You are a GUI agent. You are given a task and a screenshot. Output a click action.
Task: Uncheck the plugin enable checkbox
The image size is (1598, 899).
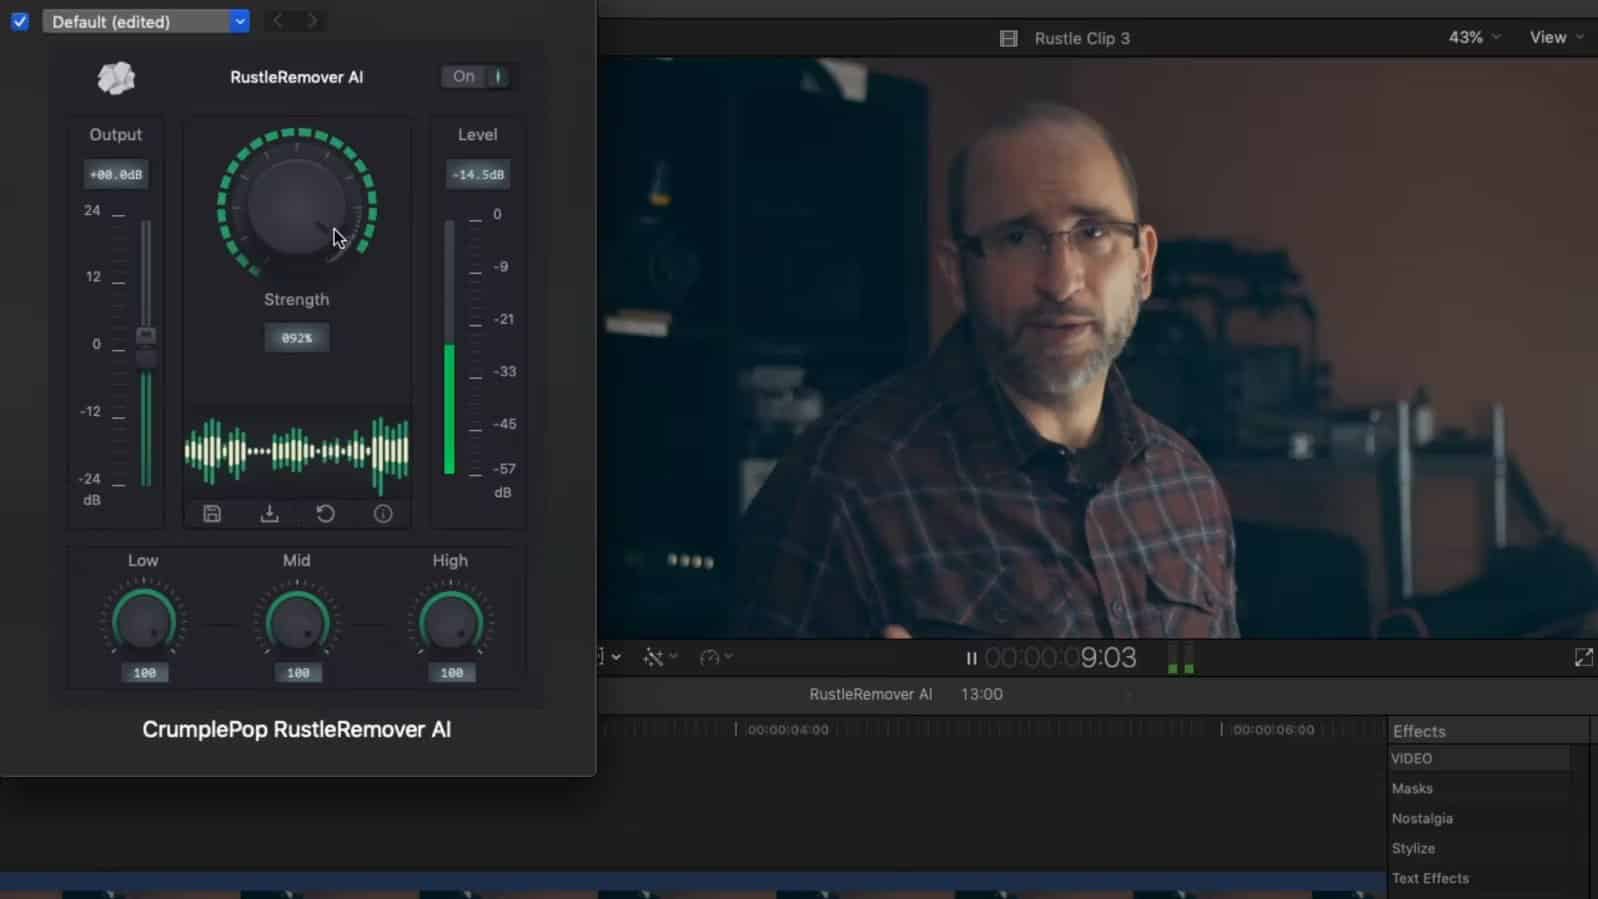pos(20,21)
